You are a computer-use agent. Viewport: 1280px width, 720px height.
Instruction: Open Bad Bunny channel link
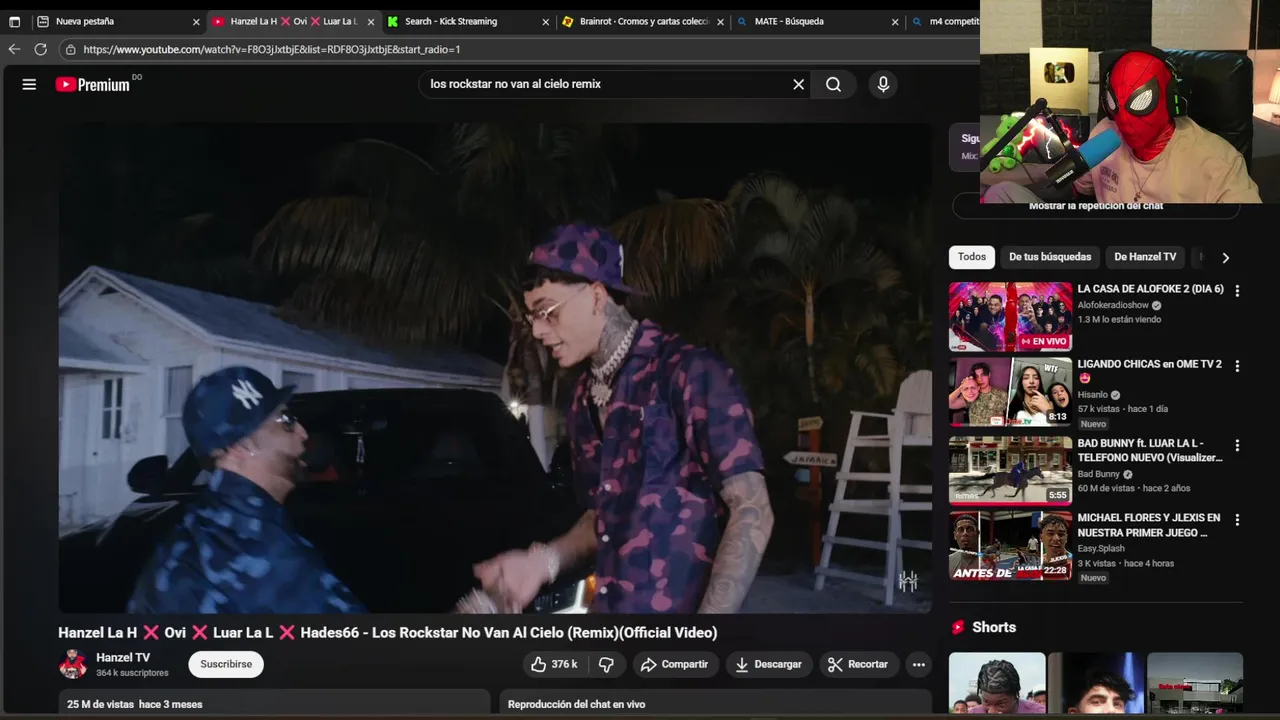click(x=1098, y=474)
